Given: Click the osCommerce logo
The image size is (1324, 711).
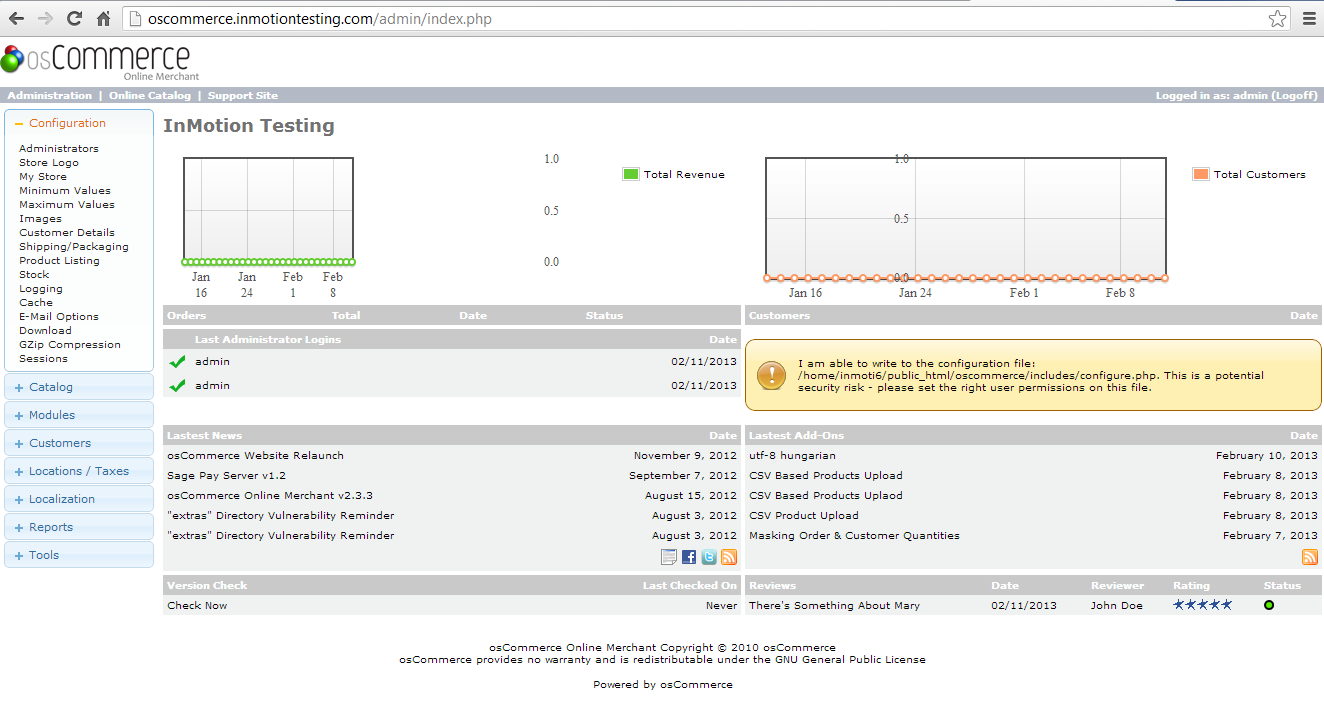Looking at the screenshot, I should click(x=100, y=61).
